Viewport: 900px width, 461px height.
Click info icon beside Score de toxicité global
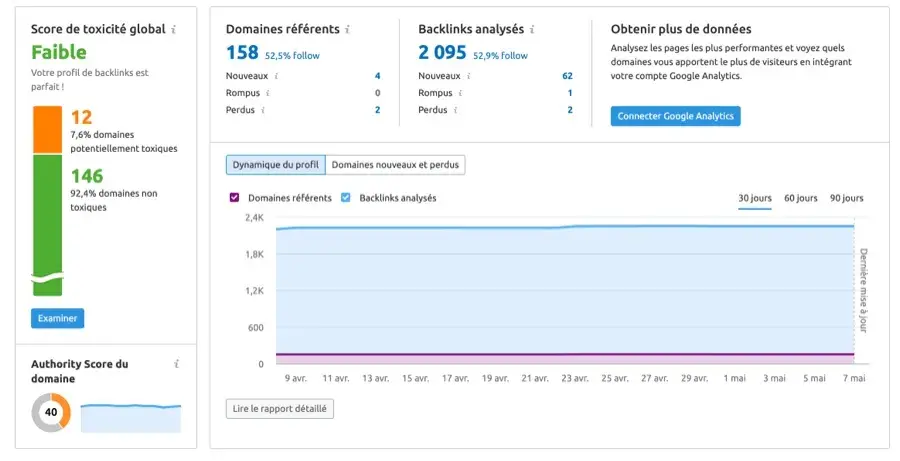173,30
